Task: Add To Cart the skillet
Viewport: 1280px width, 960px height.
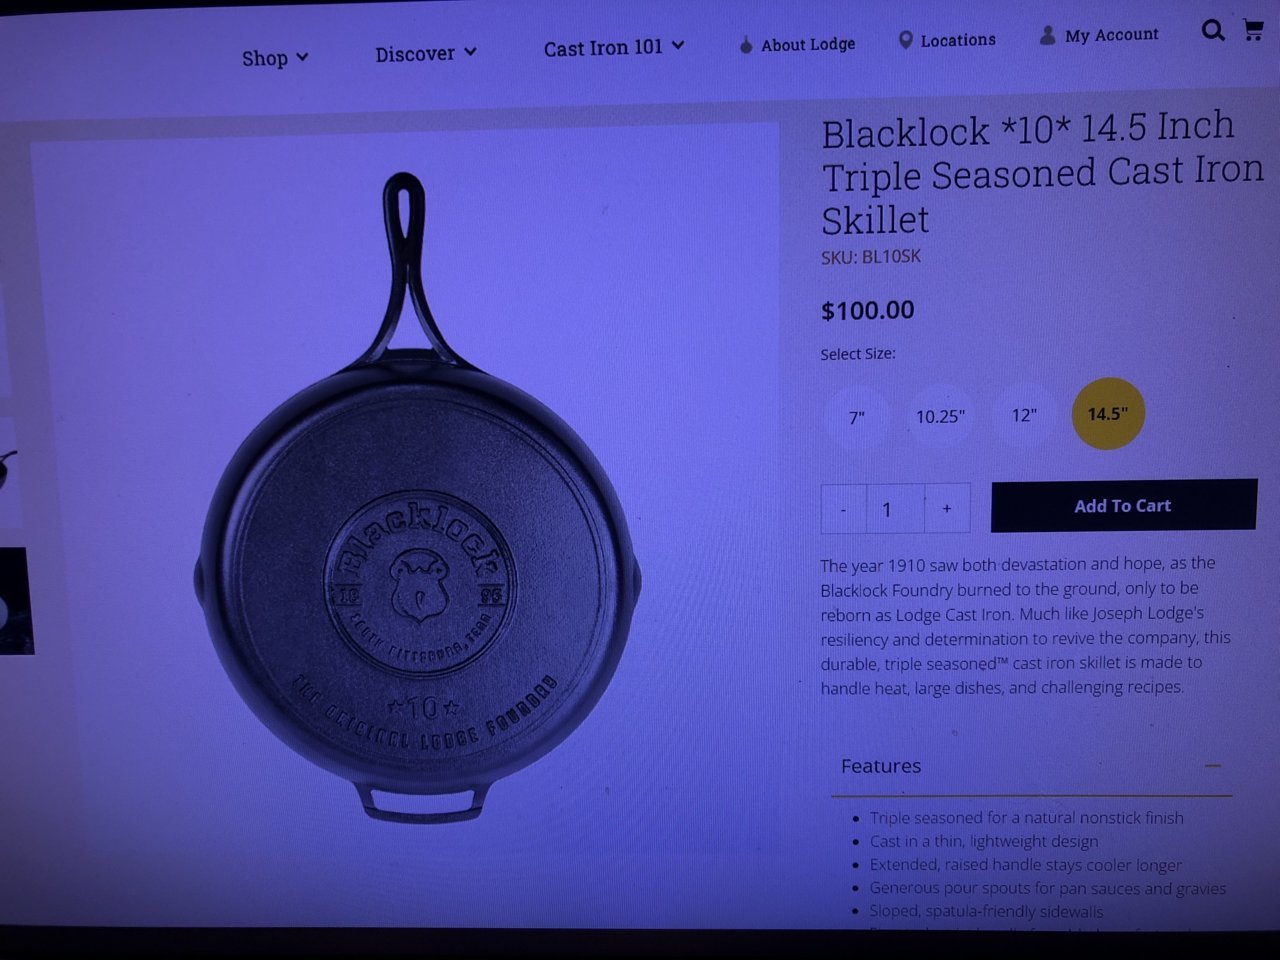Action: tap(1124, 505)
